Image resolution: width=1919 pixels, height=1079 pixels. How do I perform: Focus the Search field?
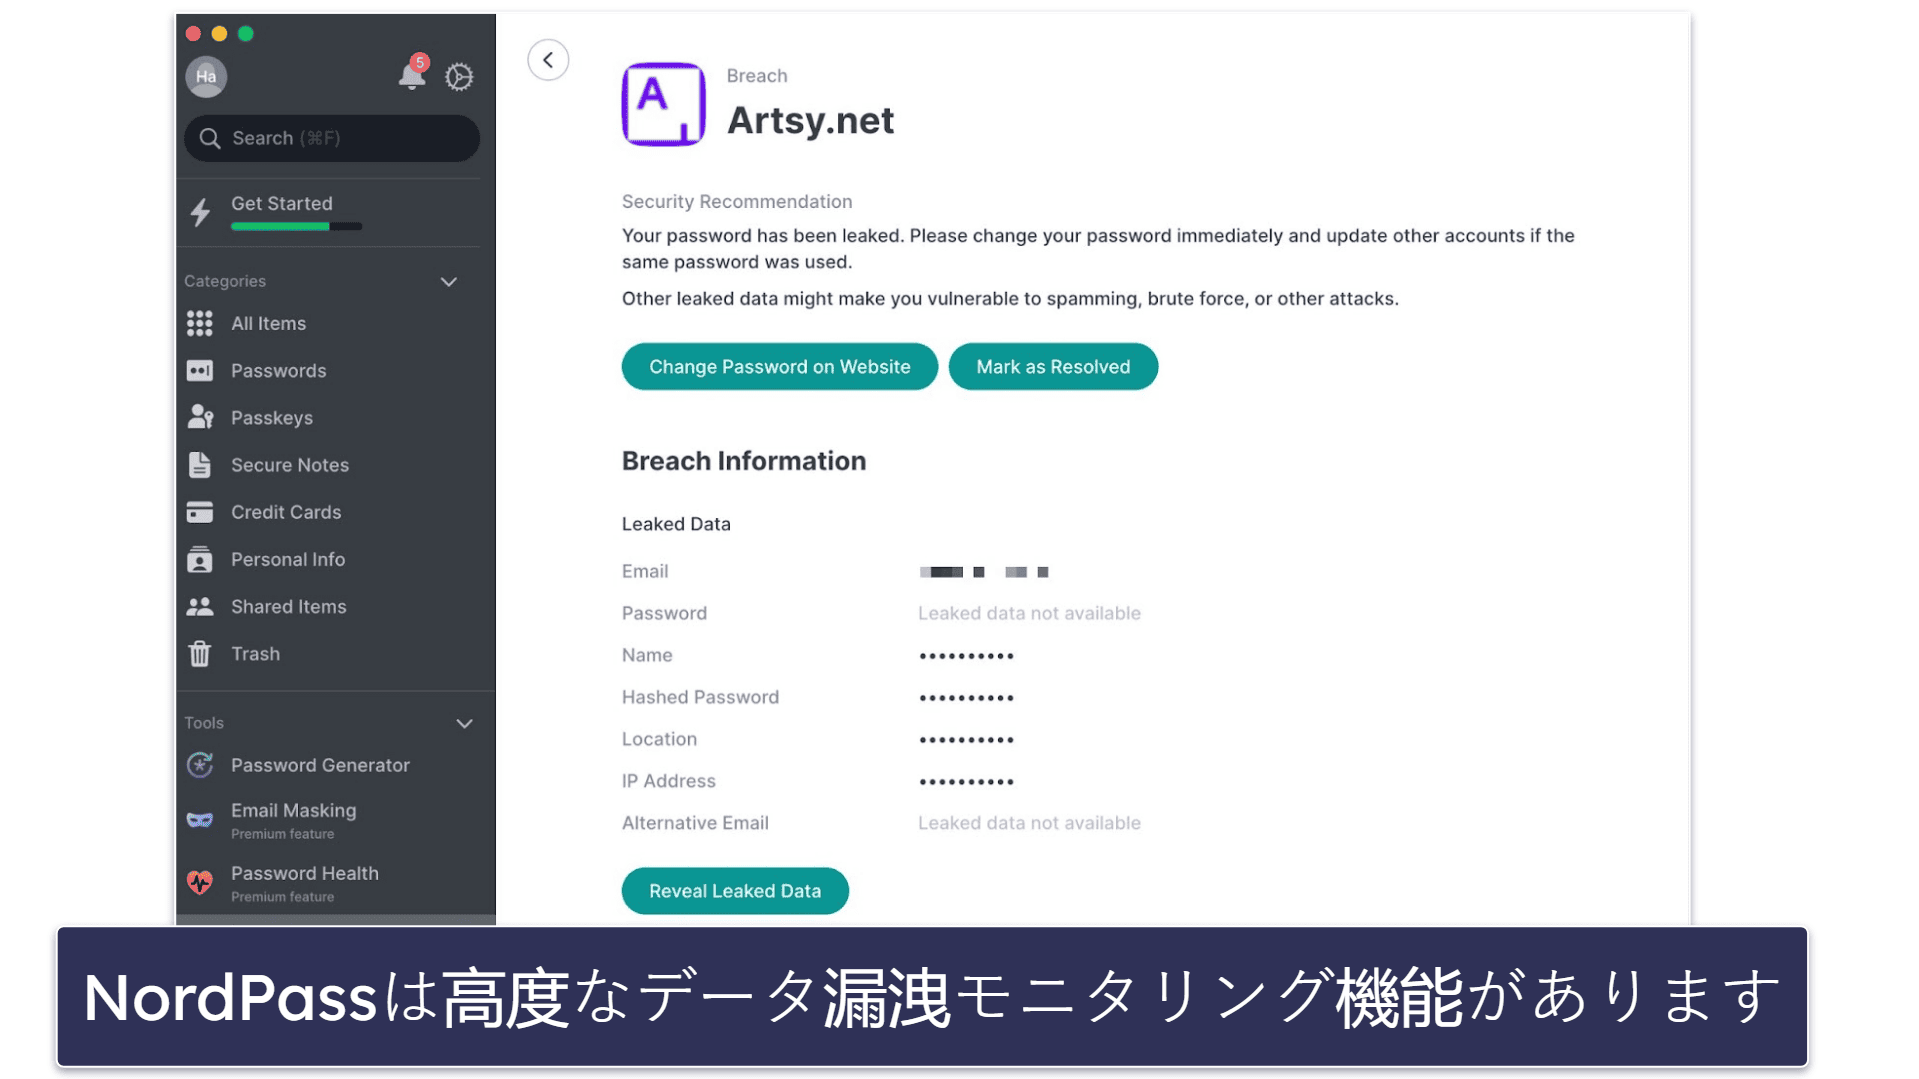click(332, 138)
